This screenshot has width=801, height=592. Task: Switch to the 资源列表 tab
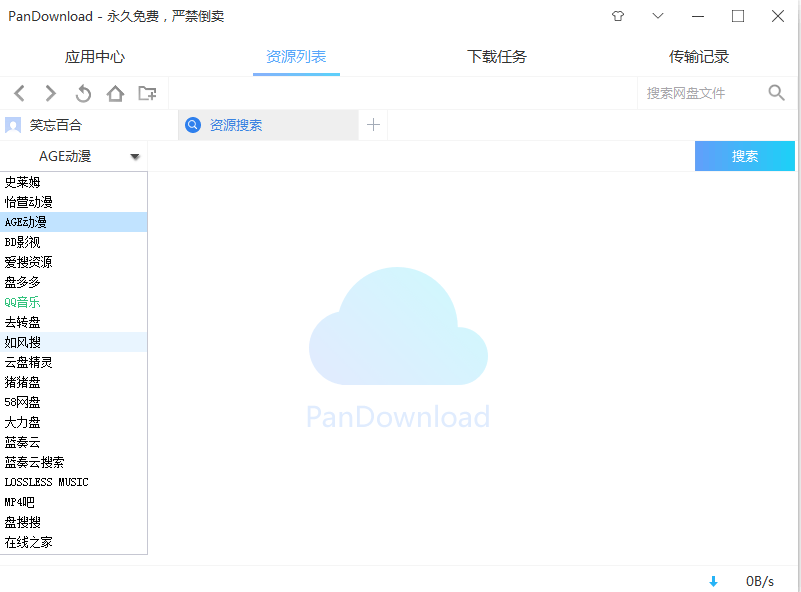click(296, 57)
